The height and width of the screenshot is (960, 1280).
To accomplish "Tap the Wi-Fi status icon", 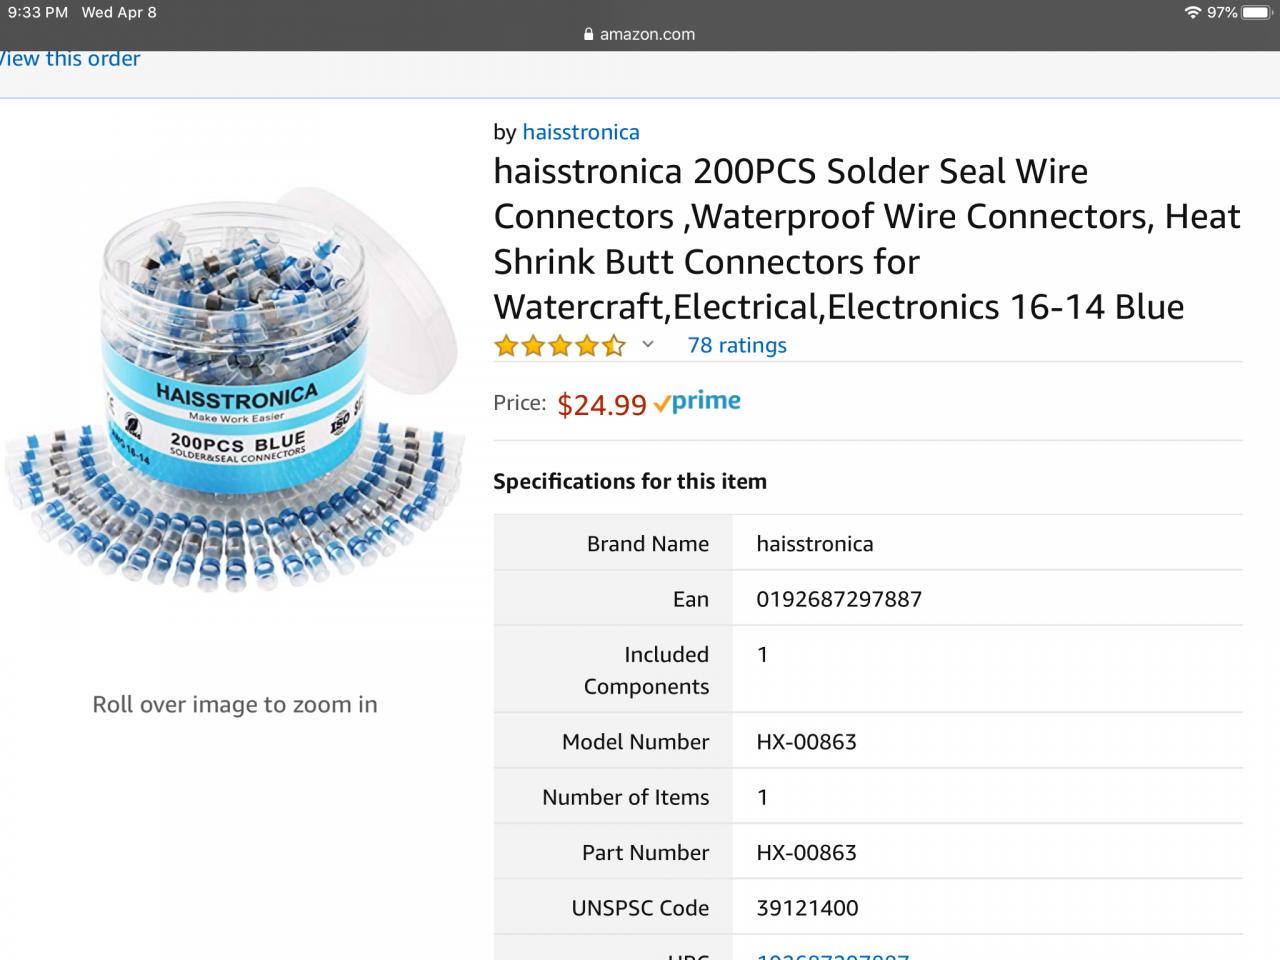I will [x=1192, y=12].
